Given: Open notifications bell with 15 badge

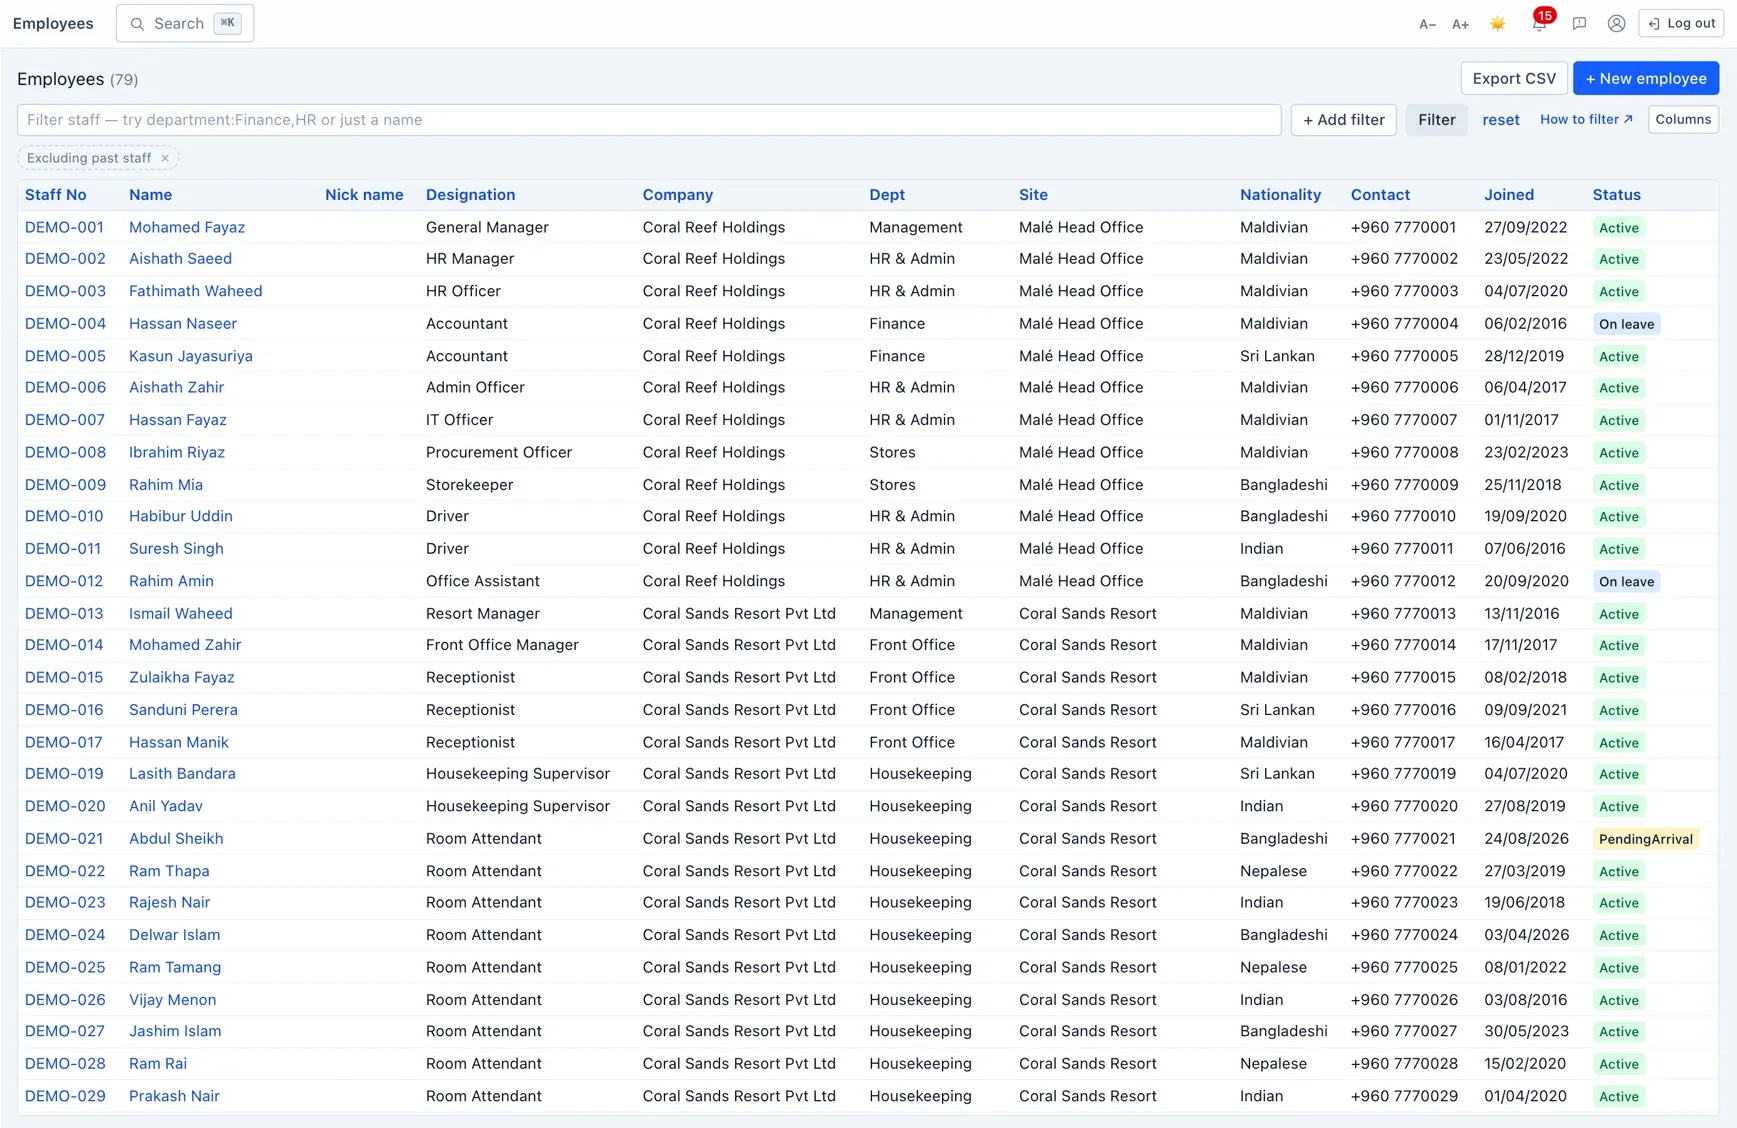Looking at the screenshot, I should click(x=1539, y=22).
